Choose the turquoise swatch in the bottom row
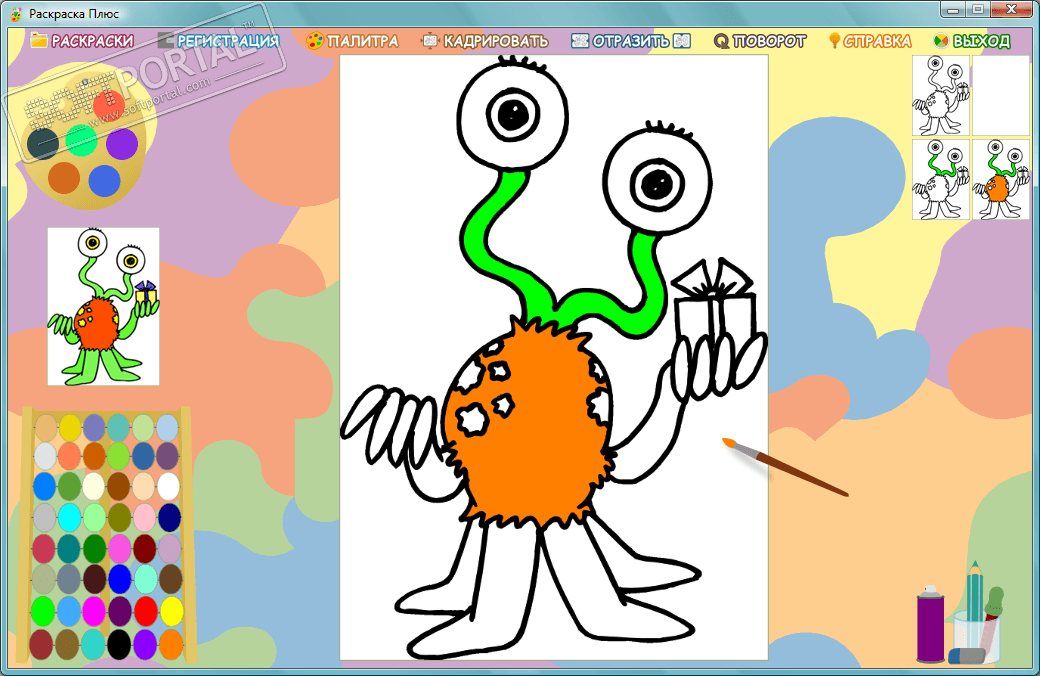 [x=94, y=644]
